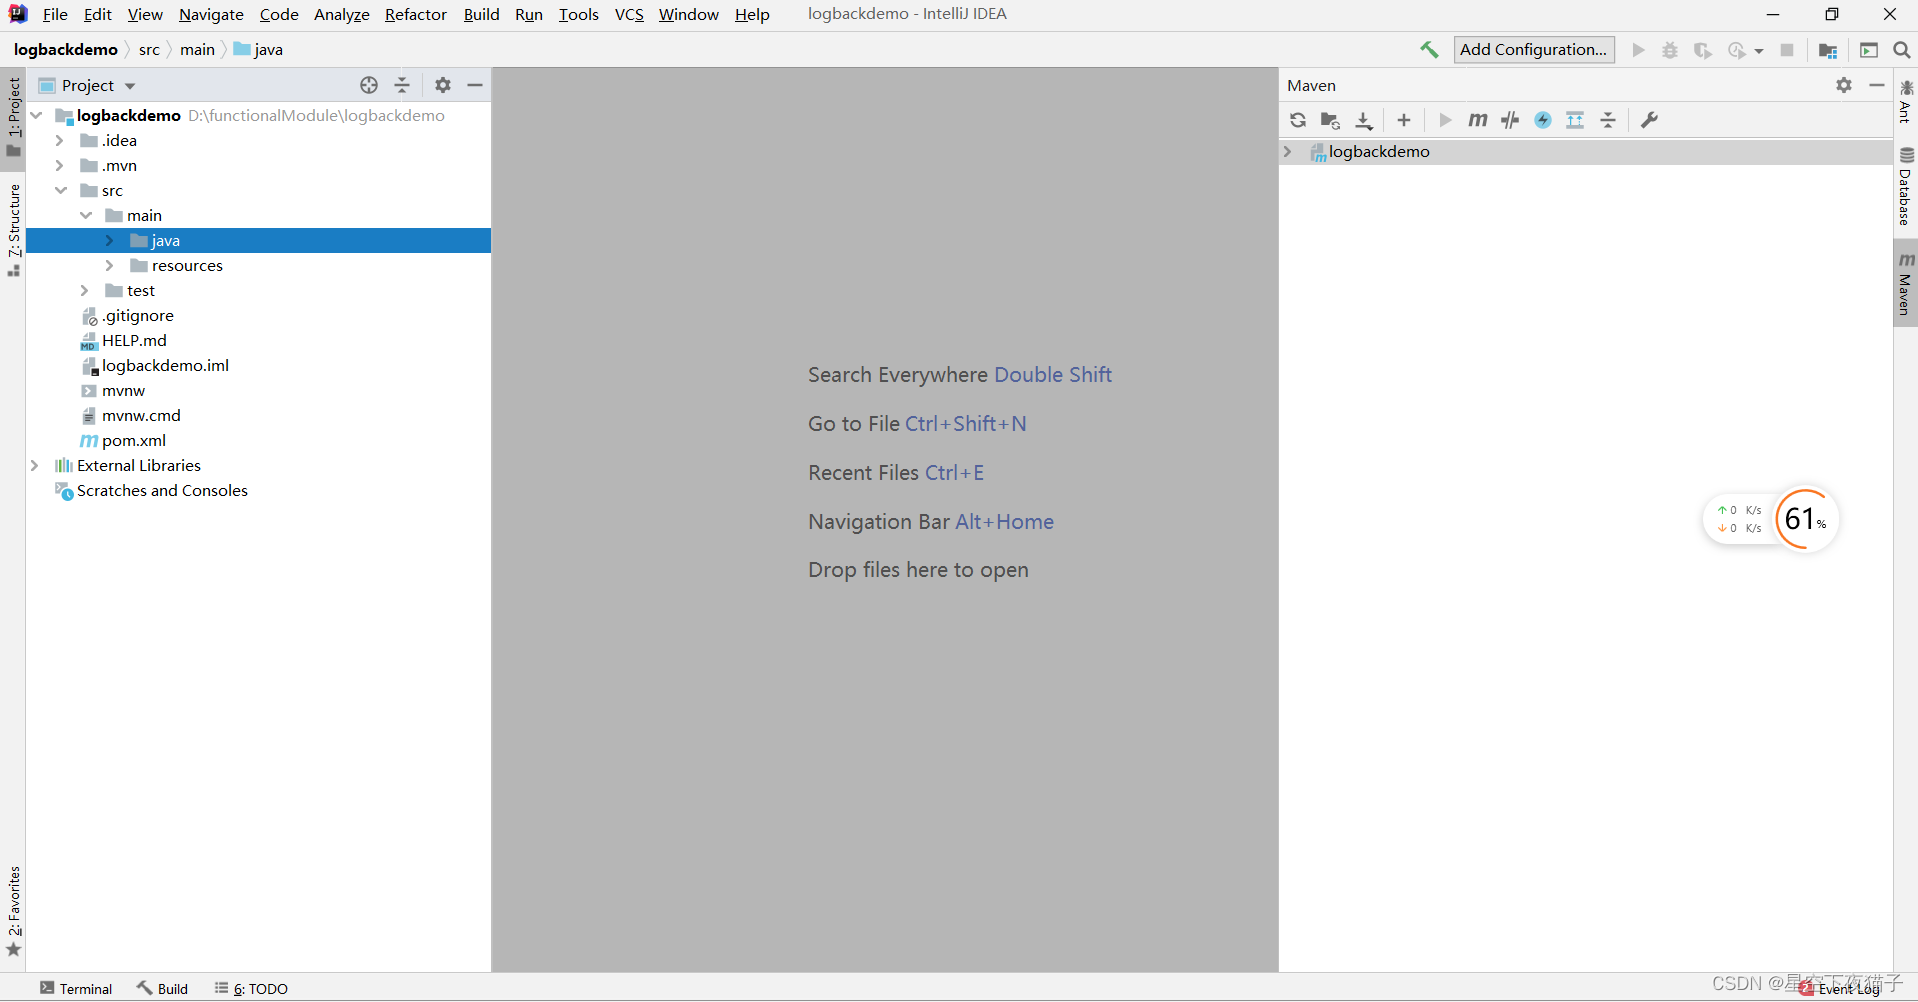Click Locate/Scroll from Source target icon

coord(369,85)
